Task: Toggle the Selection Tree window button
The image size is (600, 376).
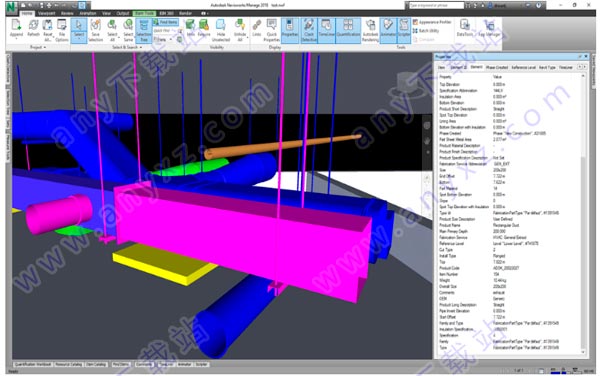Action: [143, 30]
